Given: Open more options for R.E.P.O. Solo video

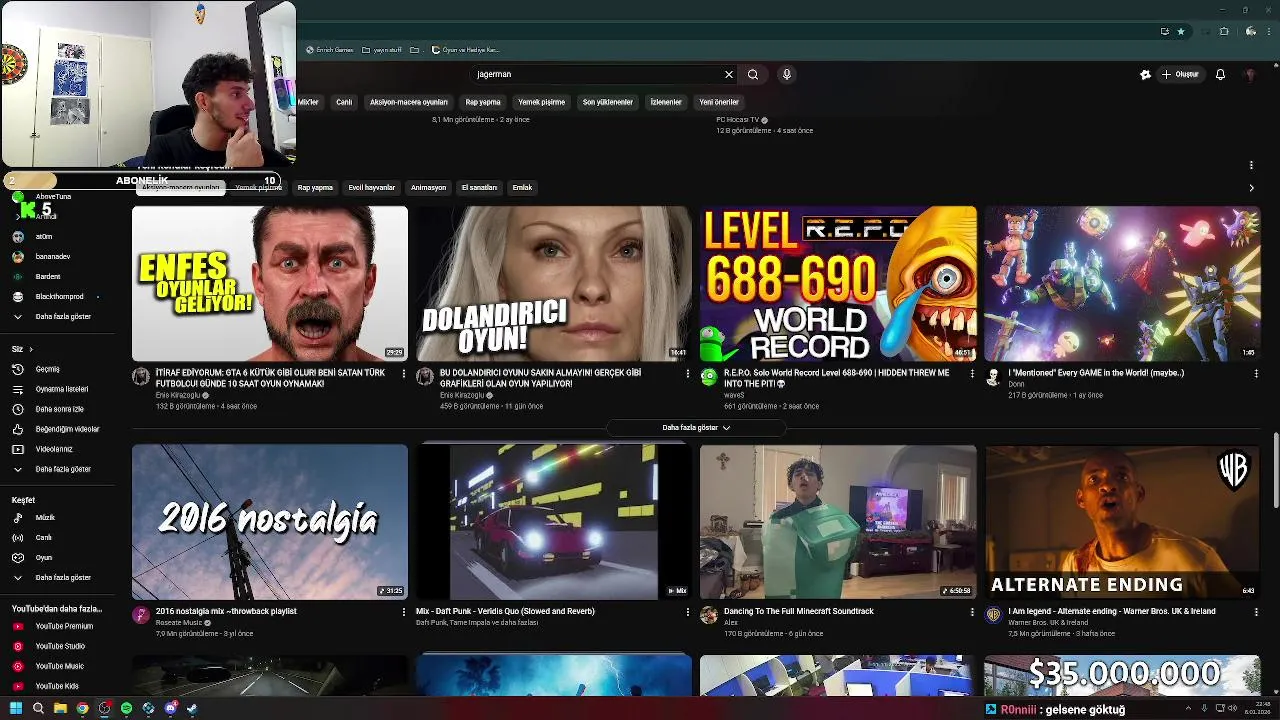Looking at the screenshot, I should (972, 373).
